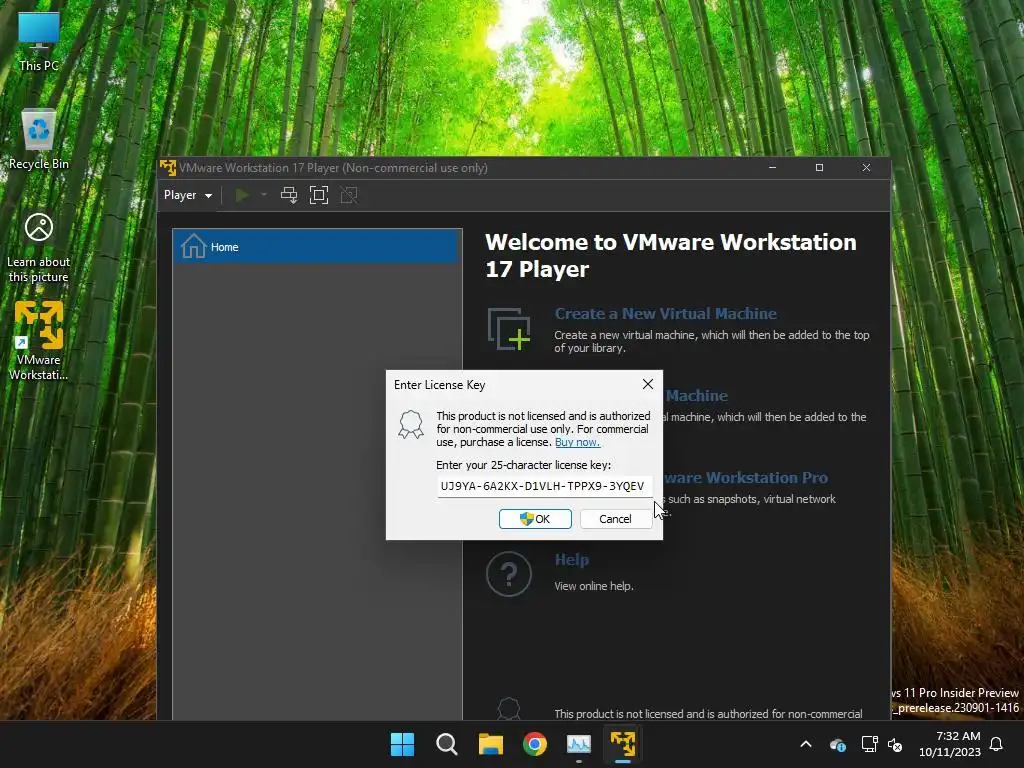Click the network tray icon
Viewport: 1024px width, 768px height.
coord(869,744)
